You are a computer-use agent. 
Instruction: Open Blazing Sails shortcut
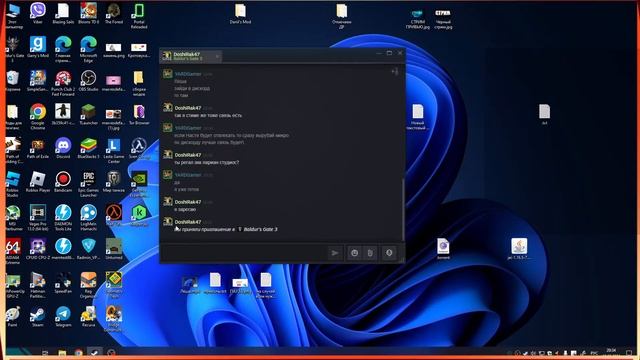(63, 13)
